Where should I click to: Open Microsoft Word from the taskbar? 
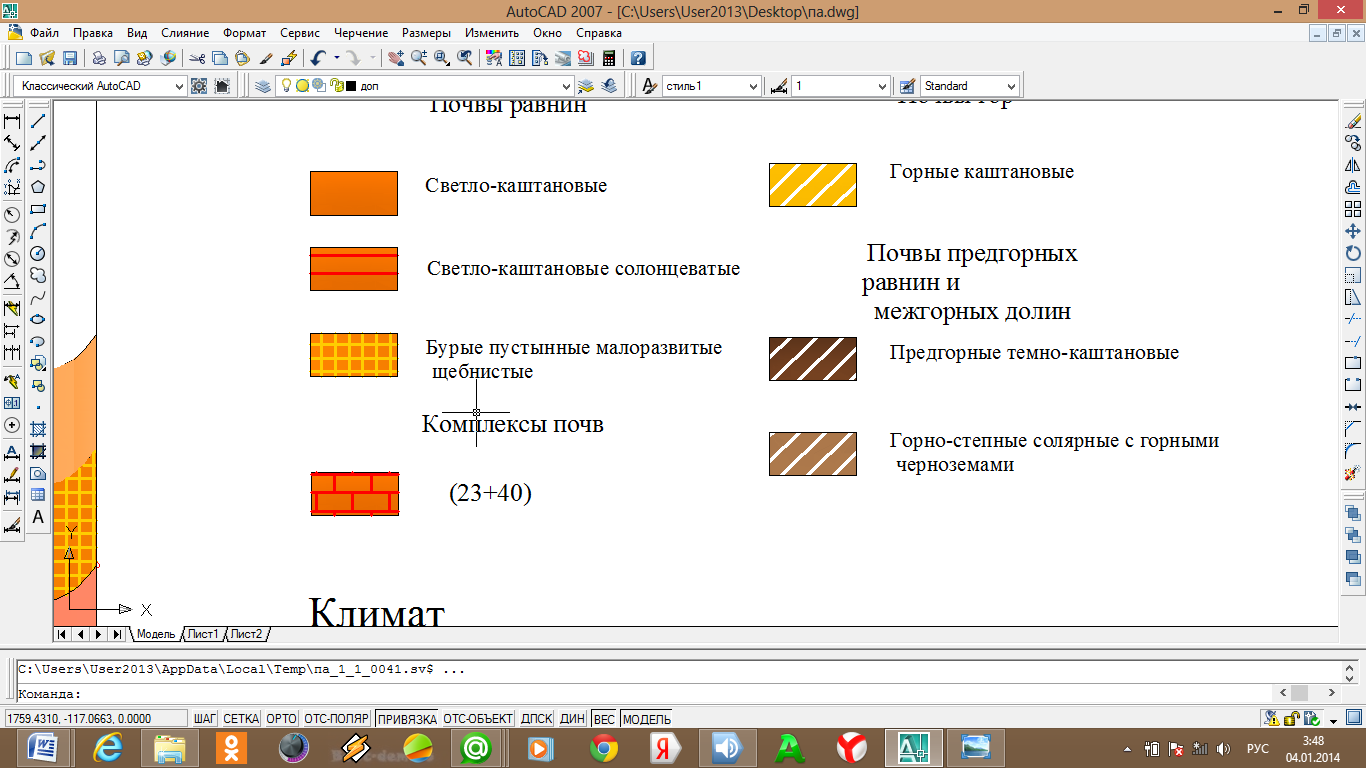click(44, 747)
